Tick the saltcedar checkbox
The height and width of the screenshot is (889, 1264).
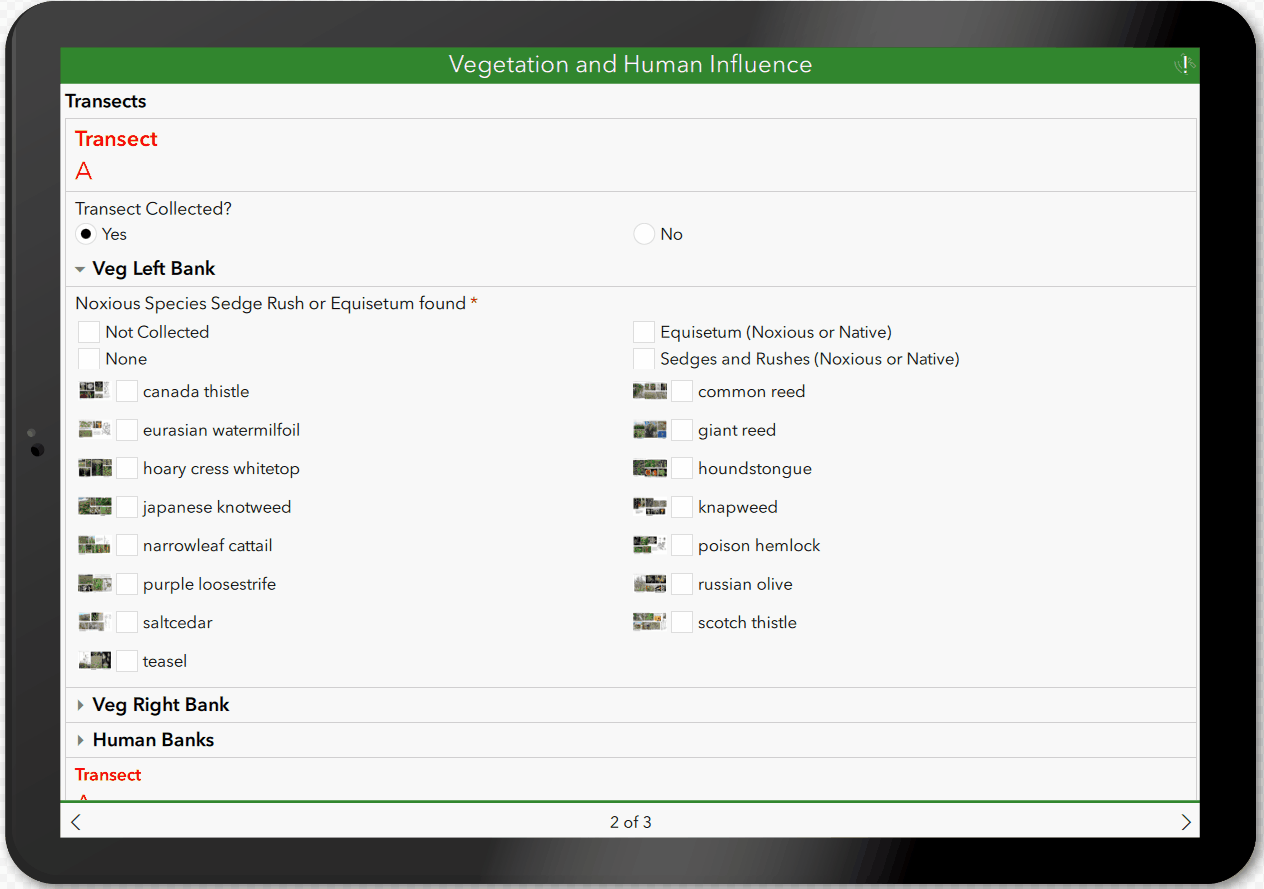point(127,622)
